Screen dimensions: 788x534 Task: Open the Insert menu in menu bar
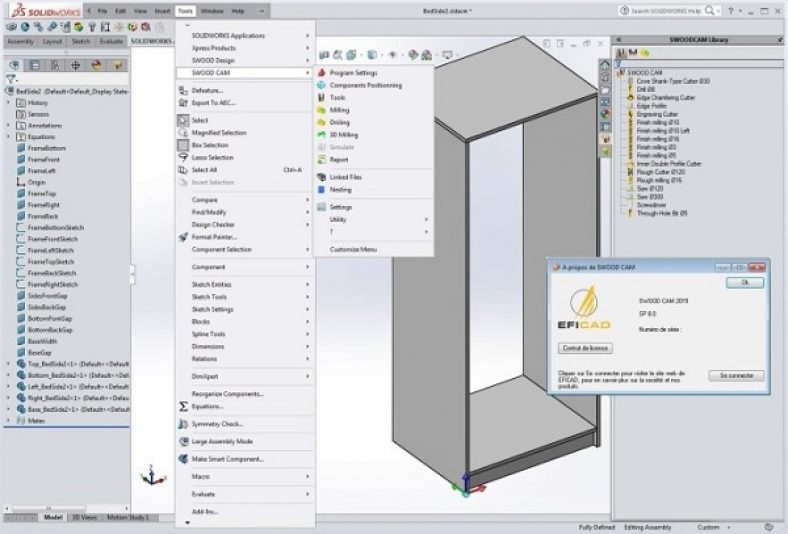pyautogui.click(x=162, y=11)
